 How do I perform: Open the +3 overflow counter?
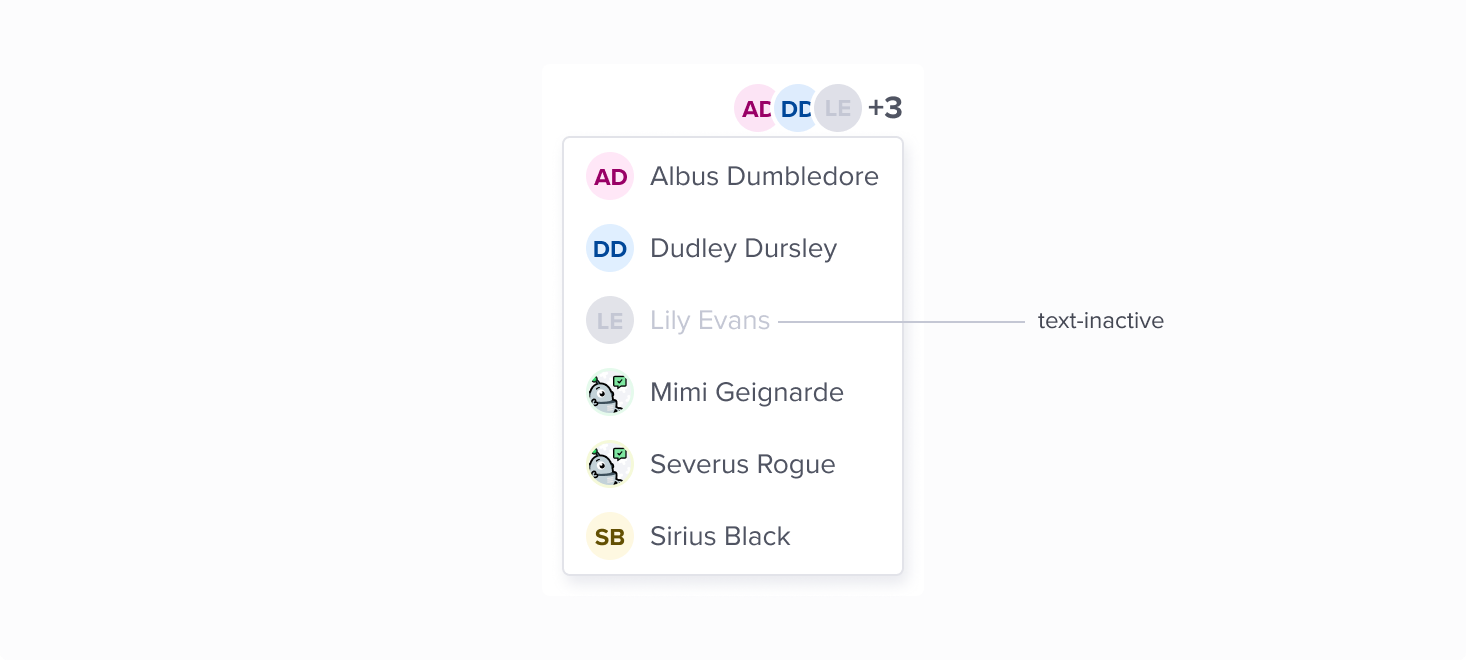[885, 108]
